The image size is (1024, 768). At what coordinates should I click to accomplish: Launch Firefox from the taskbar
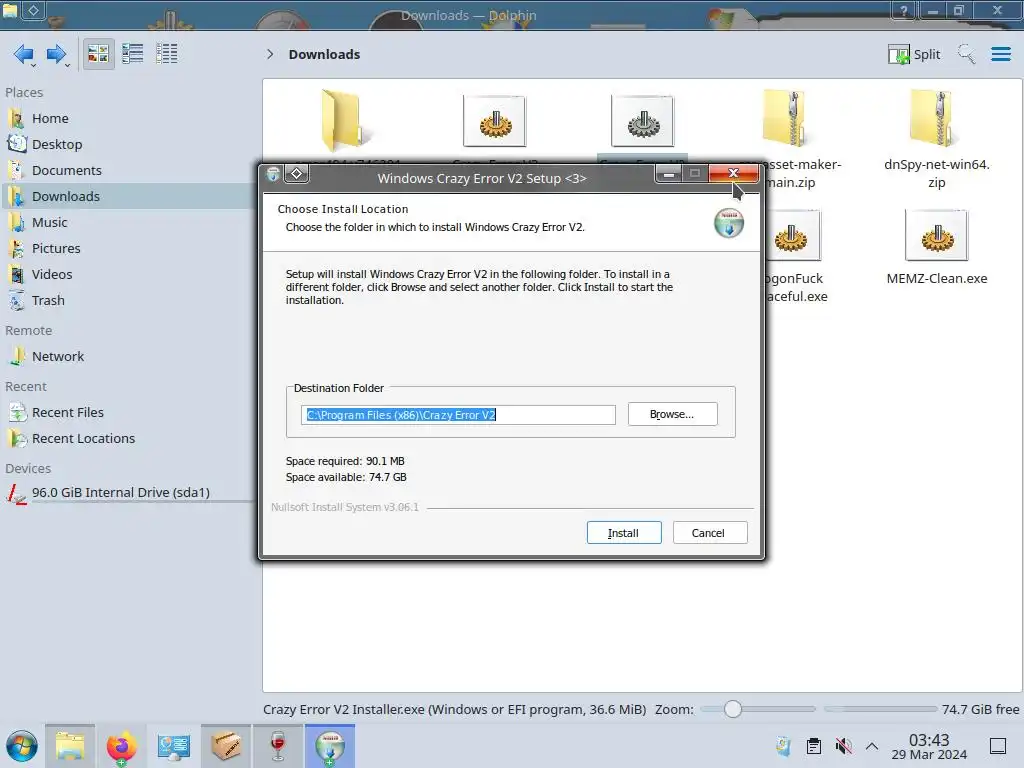click(x=121, y=746)
